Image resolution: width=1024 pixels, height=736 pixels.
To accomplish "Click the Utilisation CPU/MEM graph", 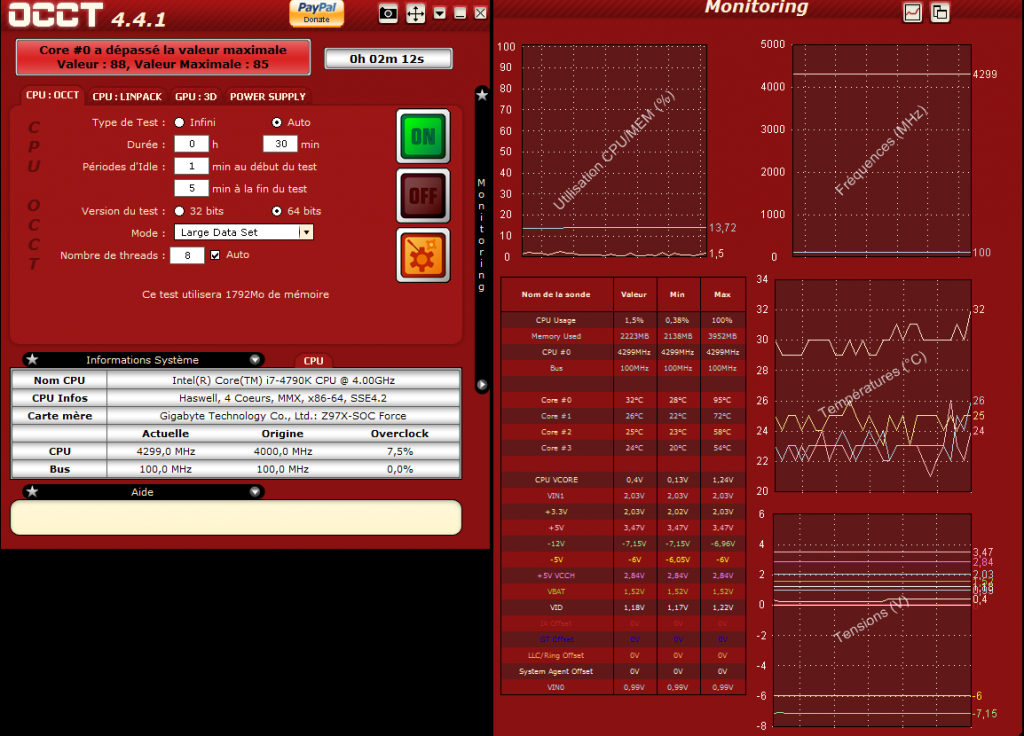I will coord(614,150).
